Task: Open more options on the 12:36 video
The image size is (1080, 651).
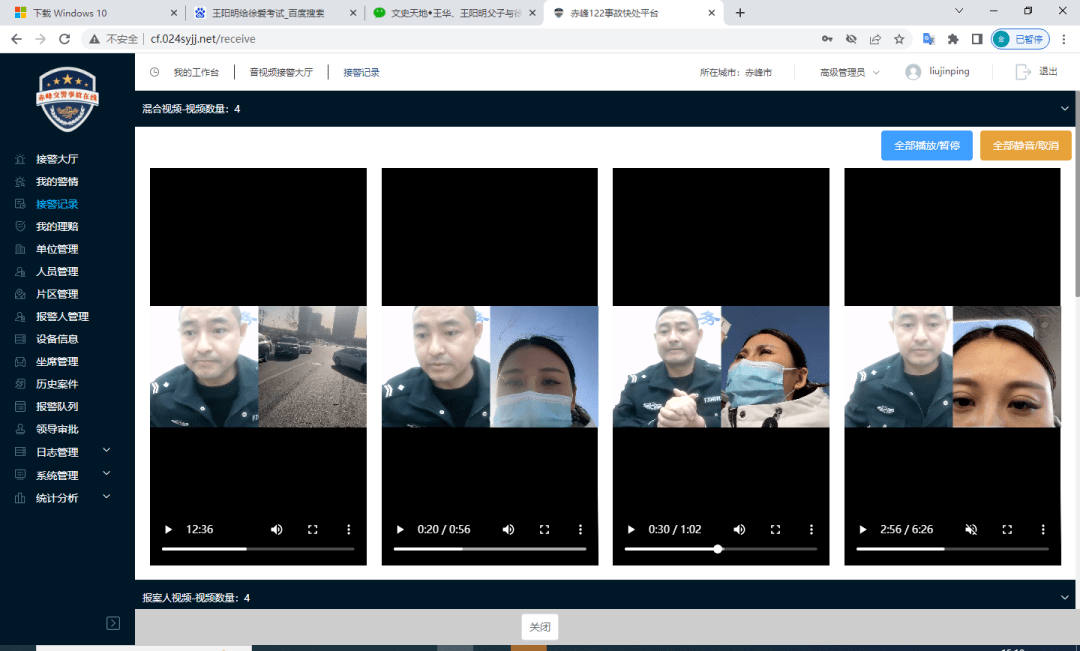Action: (x=349, y=530)
